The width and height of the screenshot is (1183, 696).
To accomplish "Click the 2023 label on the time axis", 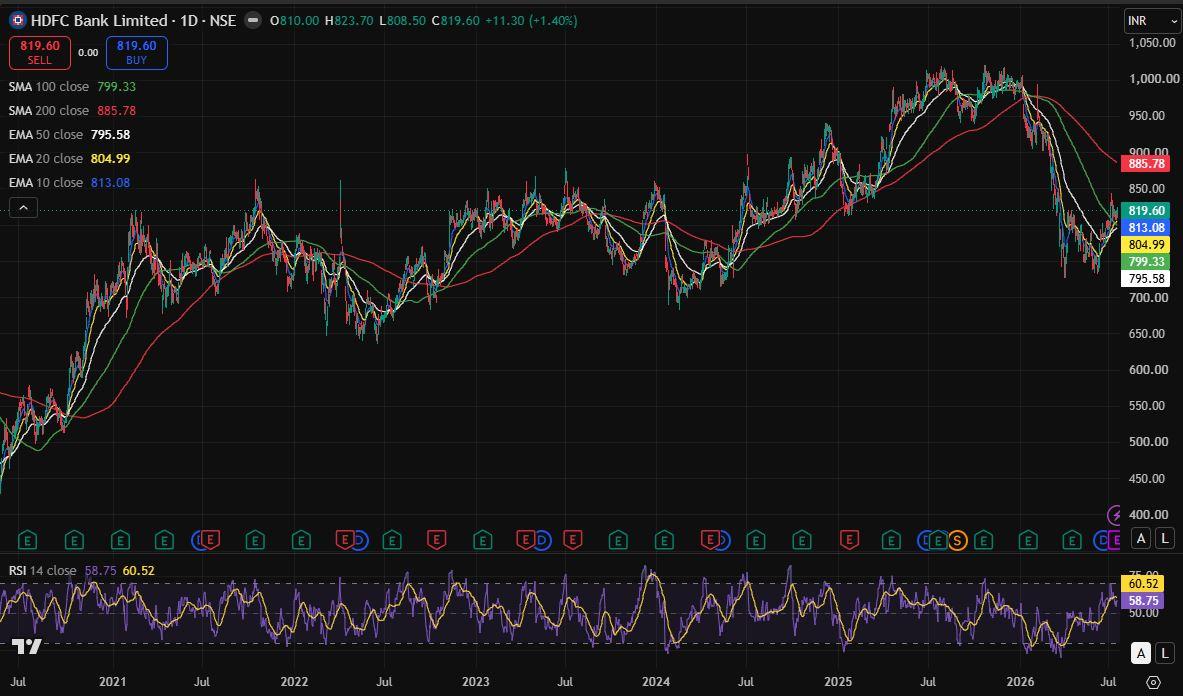I will coord(475,682).
